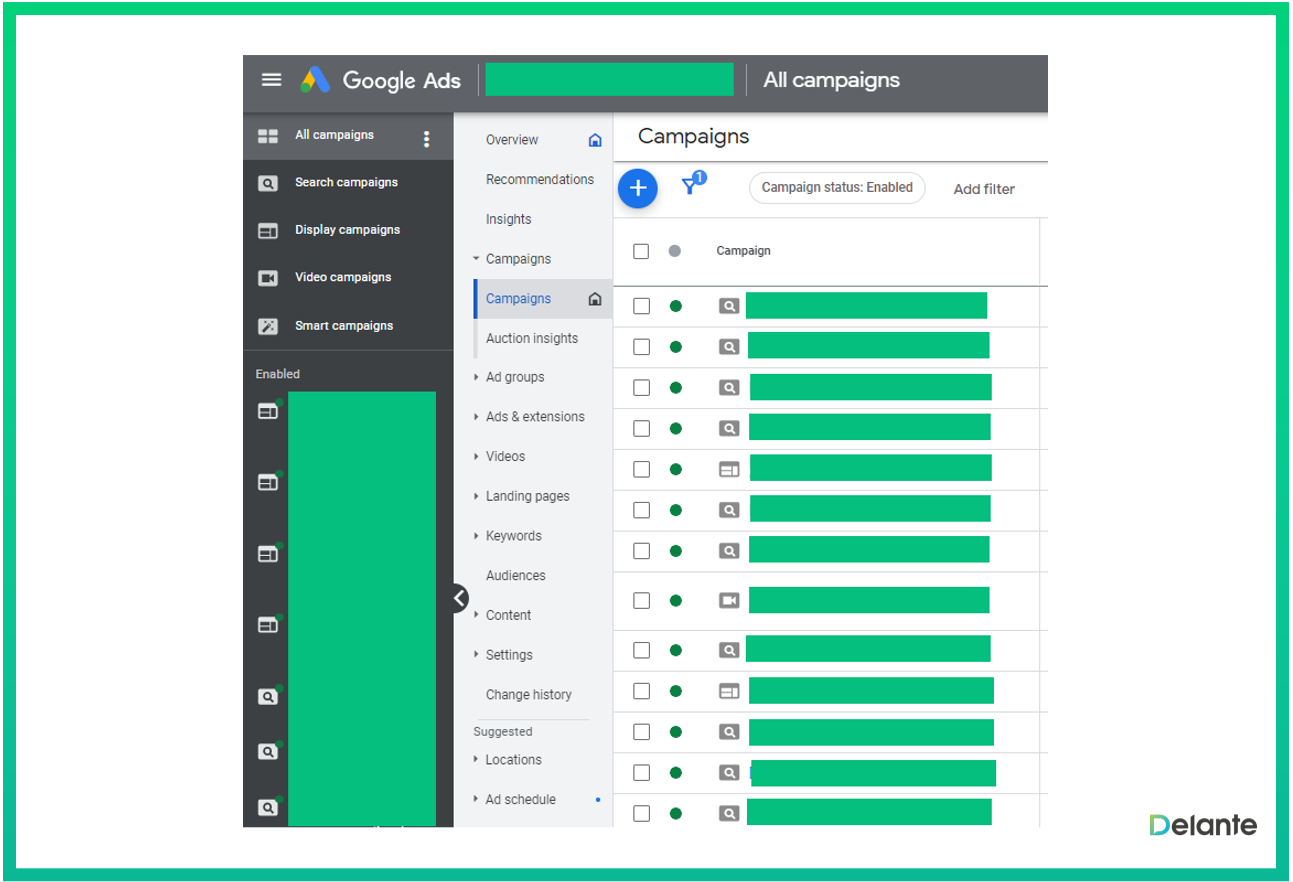Tick the checkbox of the video campaign row

coord(641,601)
